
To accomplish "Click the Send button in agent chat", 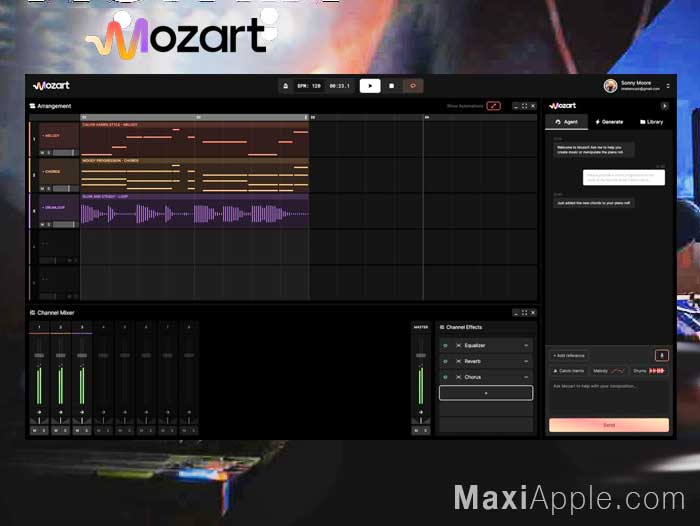I will click(x=609, y=425).
